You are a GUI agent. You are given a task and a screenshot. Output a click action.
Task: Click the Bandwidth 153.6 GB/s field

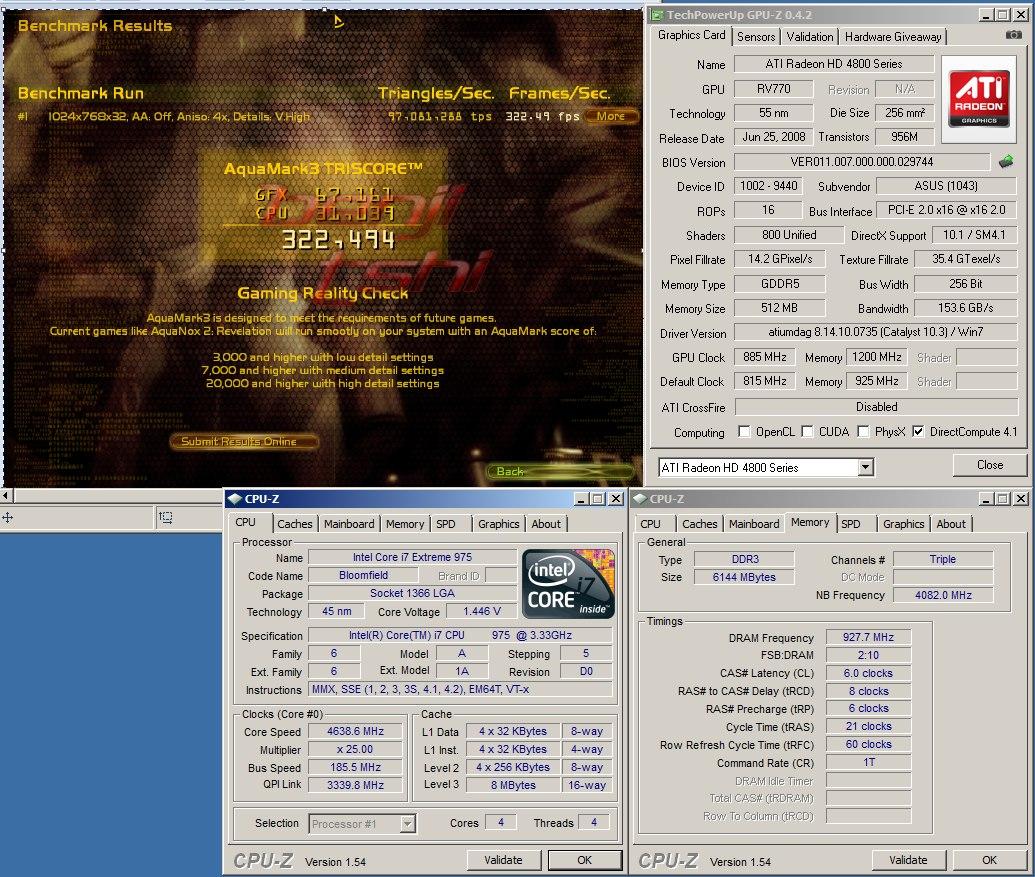pos(965,308)
